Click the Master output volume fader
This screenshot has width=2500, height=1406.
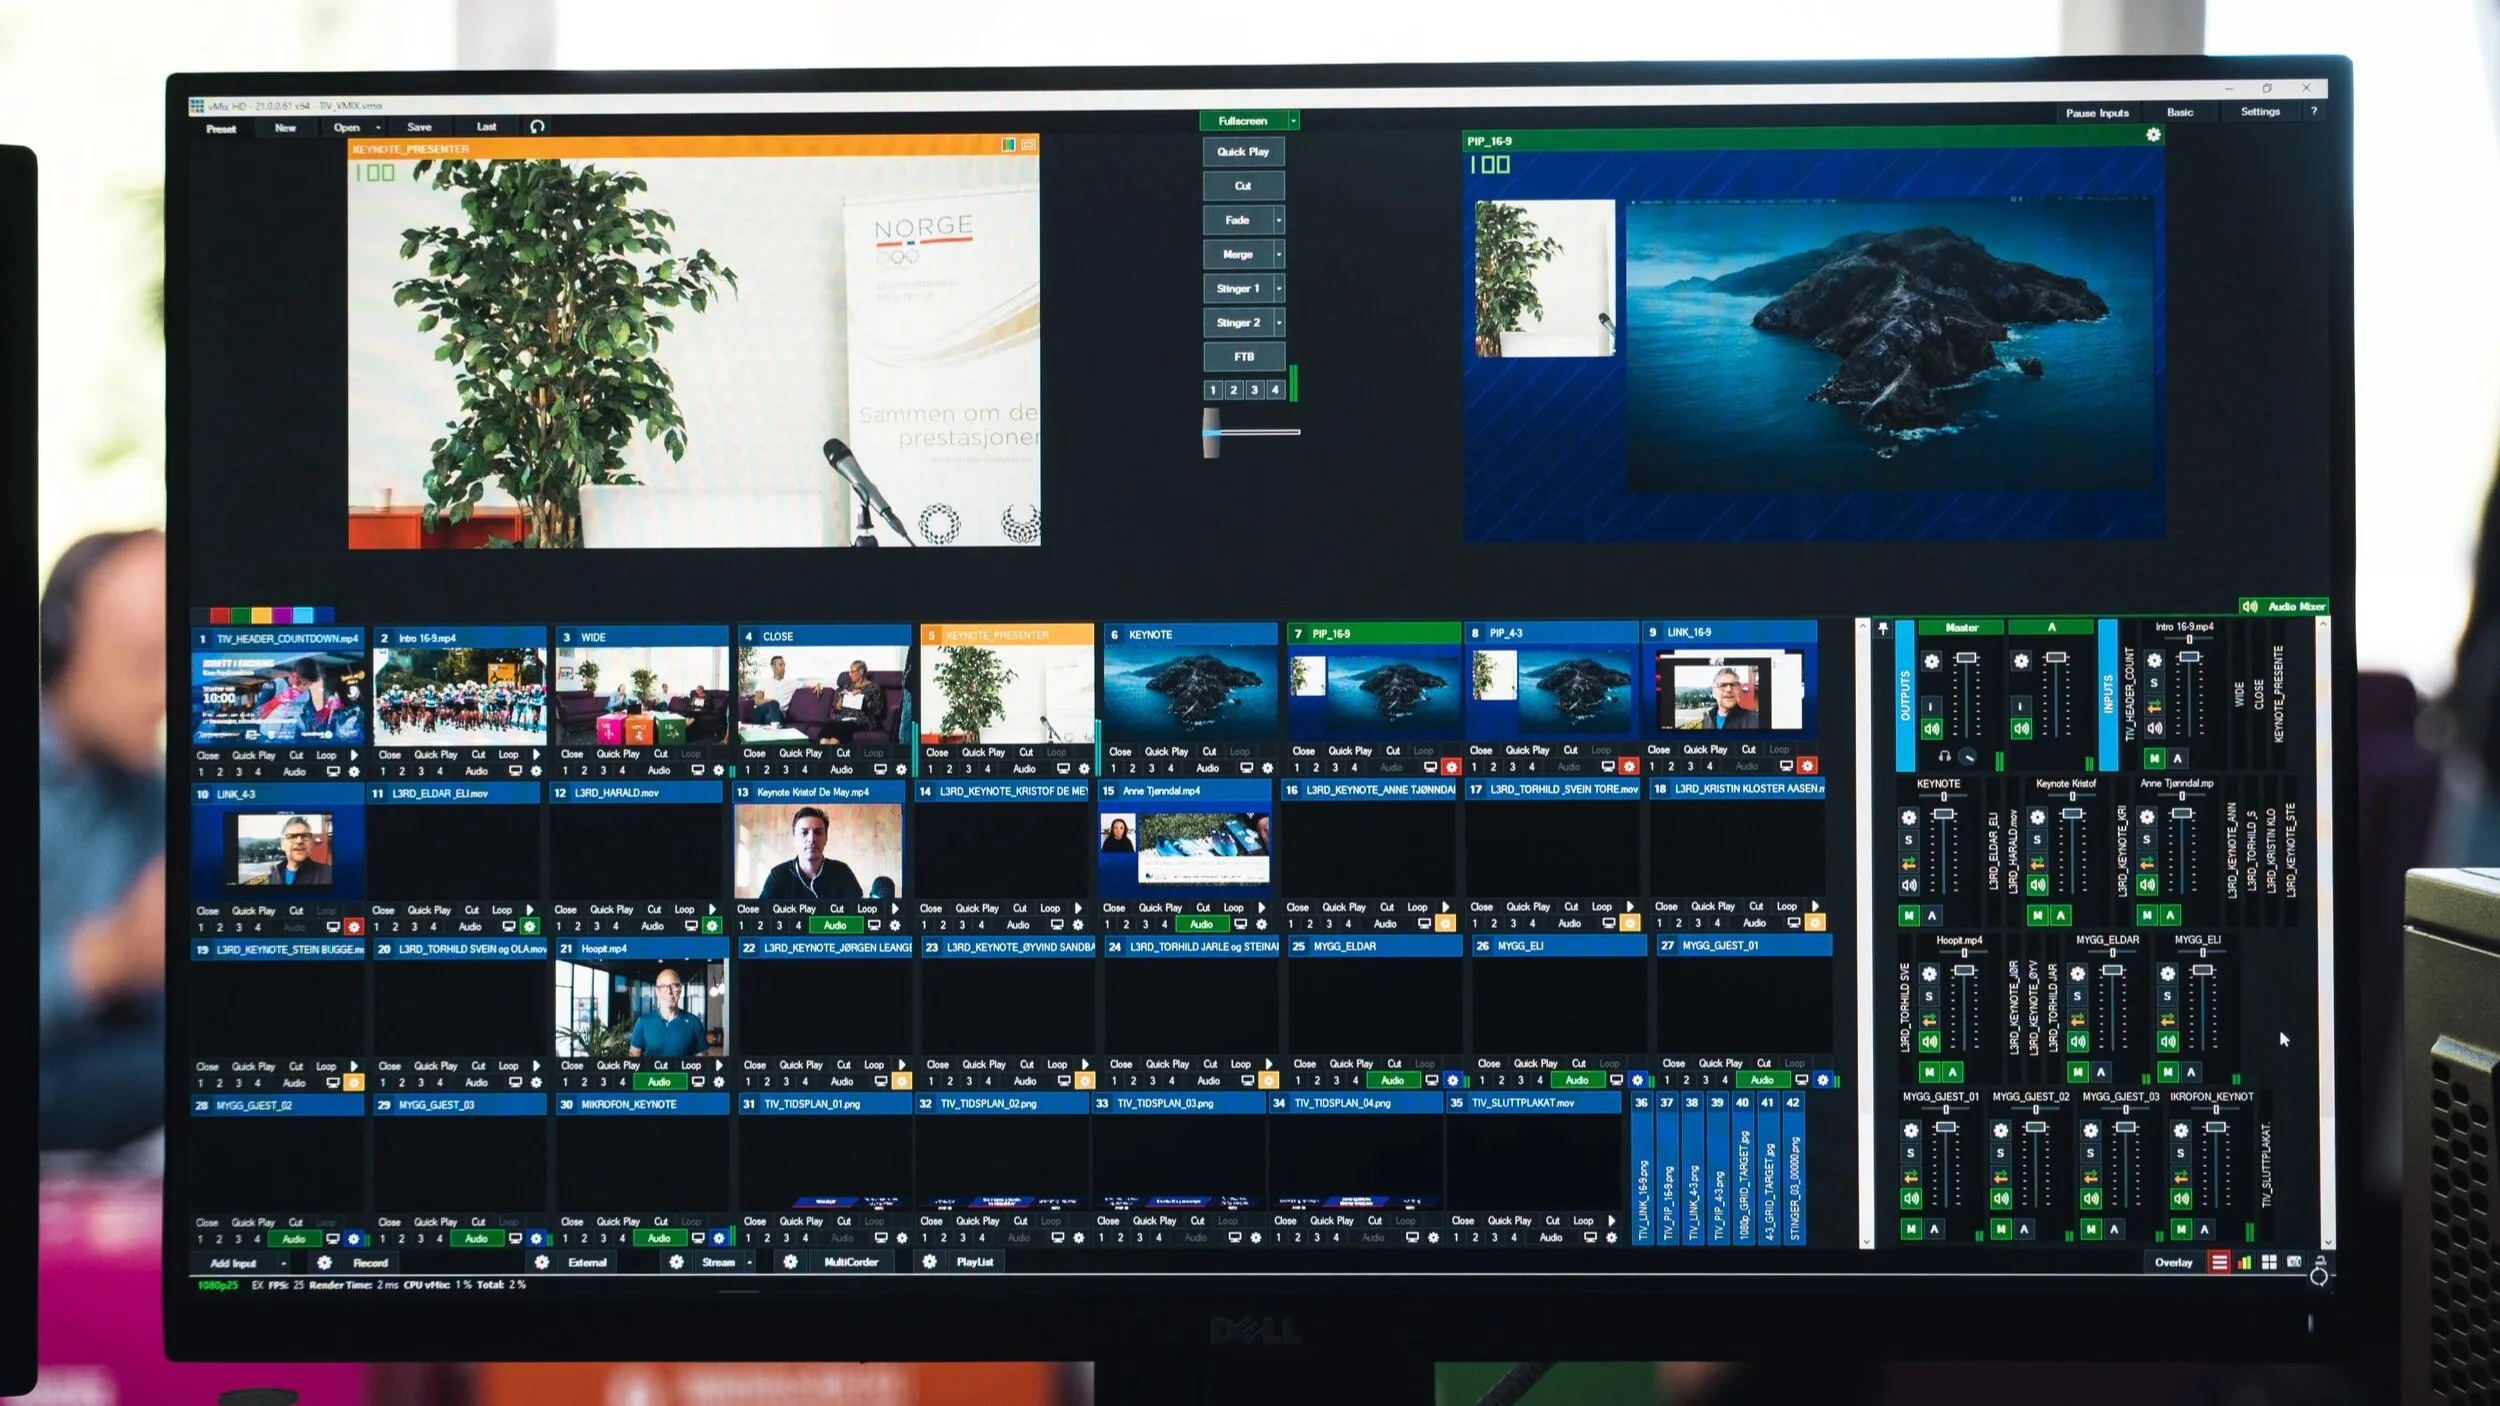pos(1966,658)
